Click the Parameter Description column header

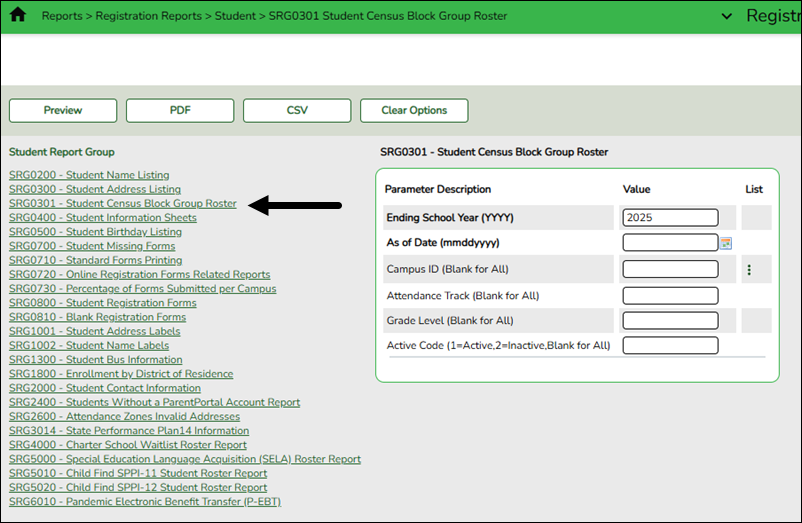tap(438, 189)
